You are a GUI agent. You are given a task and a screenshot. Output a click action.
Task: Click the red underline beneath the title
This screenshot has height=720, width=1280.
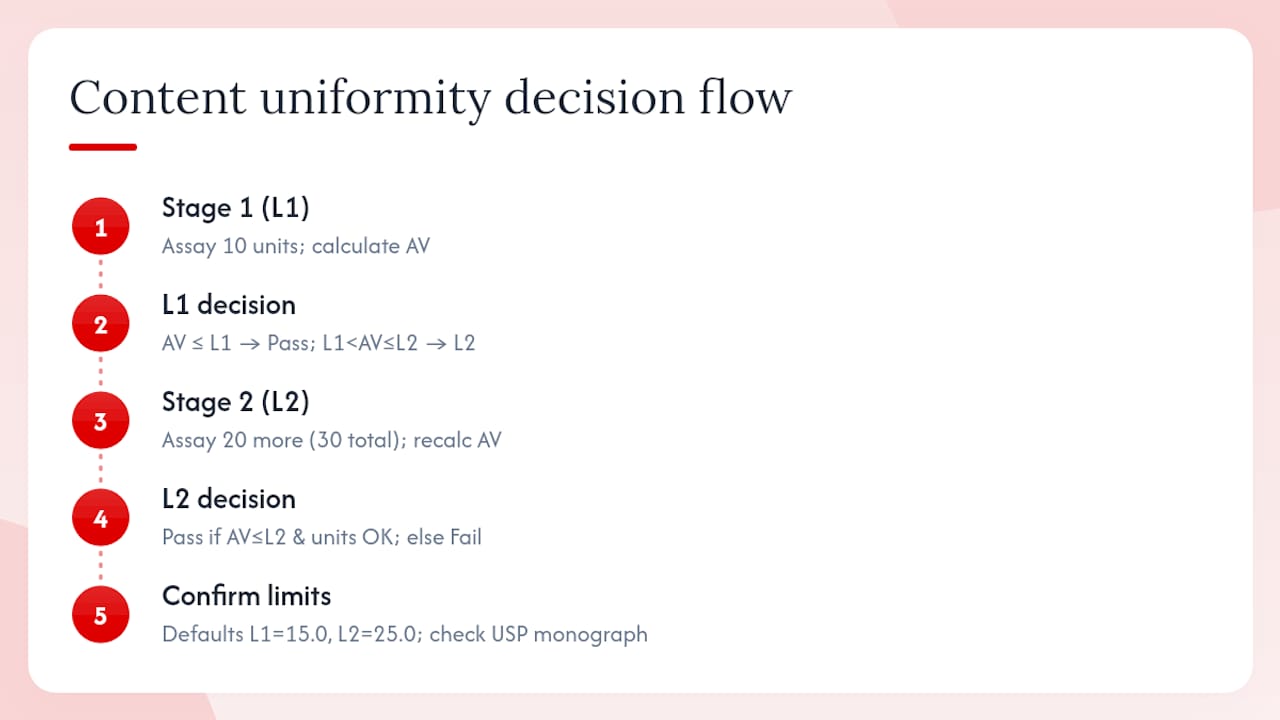click(x=103, y=147)
